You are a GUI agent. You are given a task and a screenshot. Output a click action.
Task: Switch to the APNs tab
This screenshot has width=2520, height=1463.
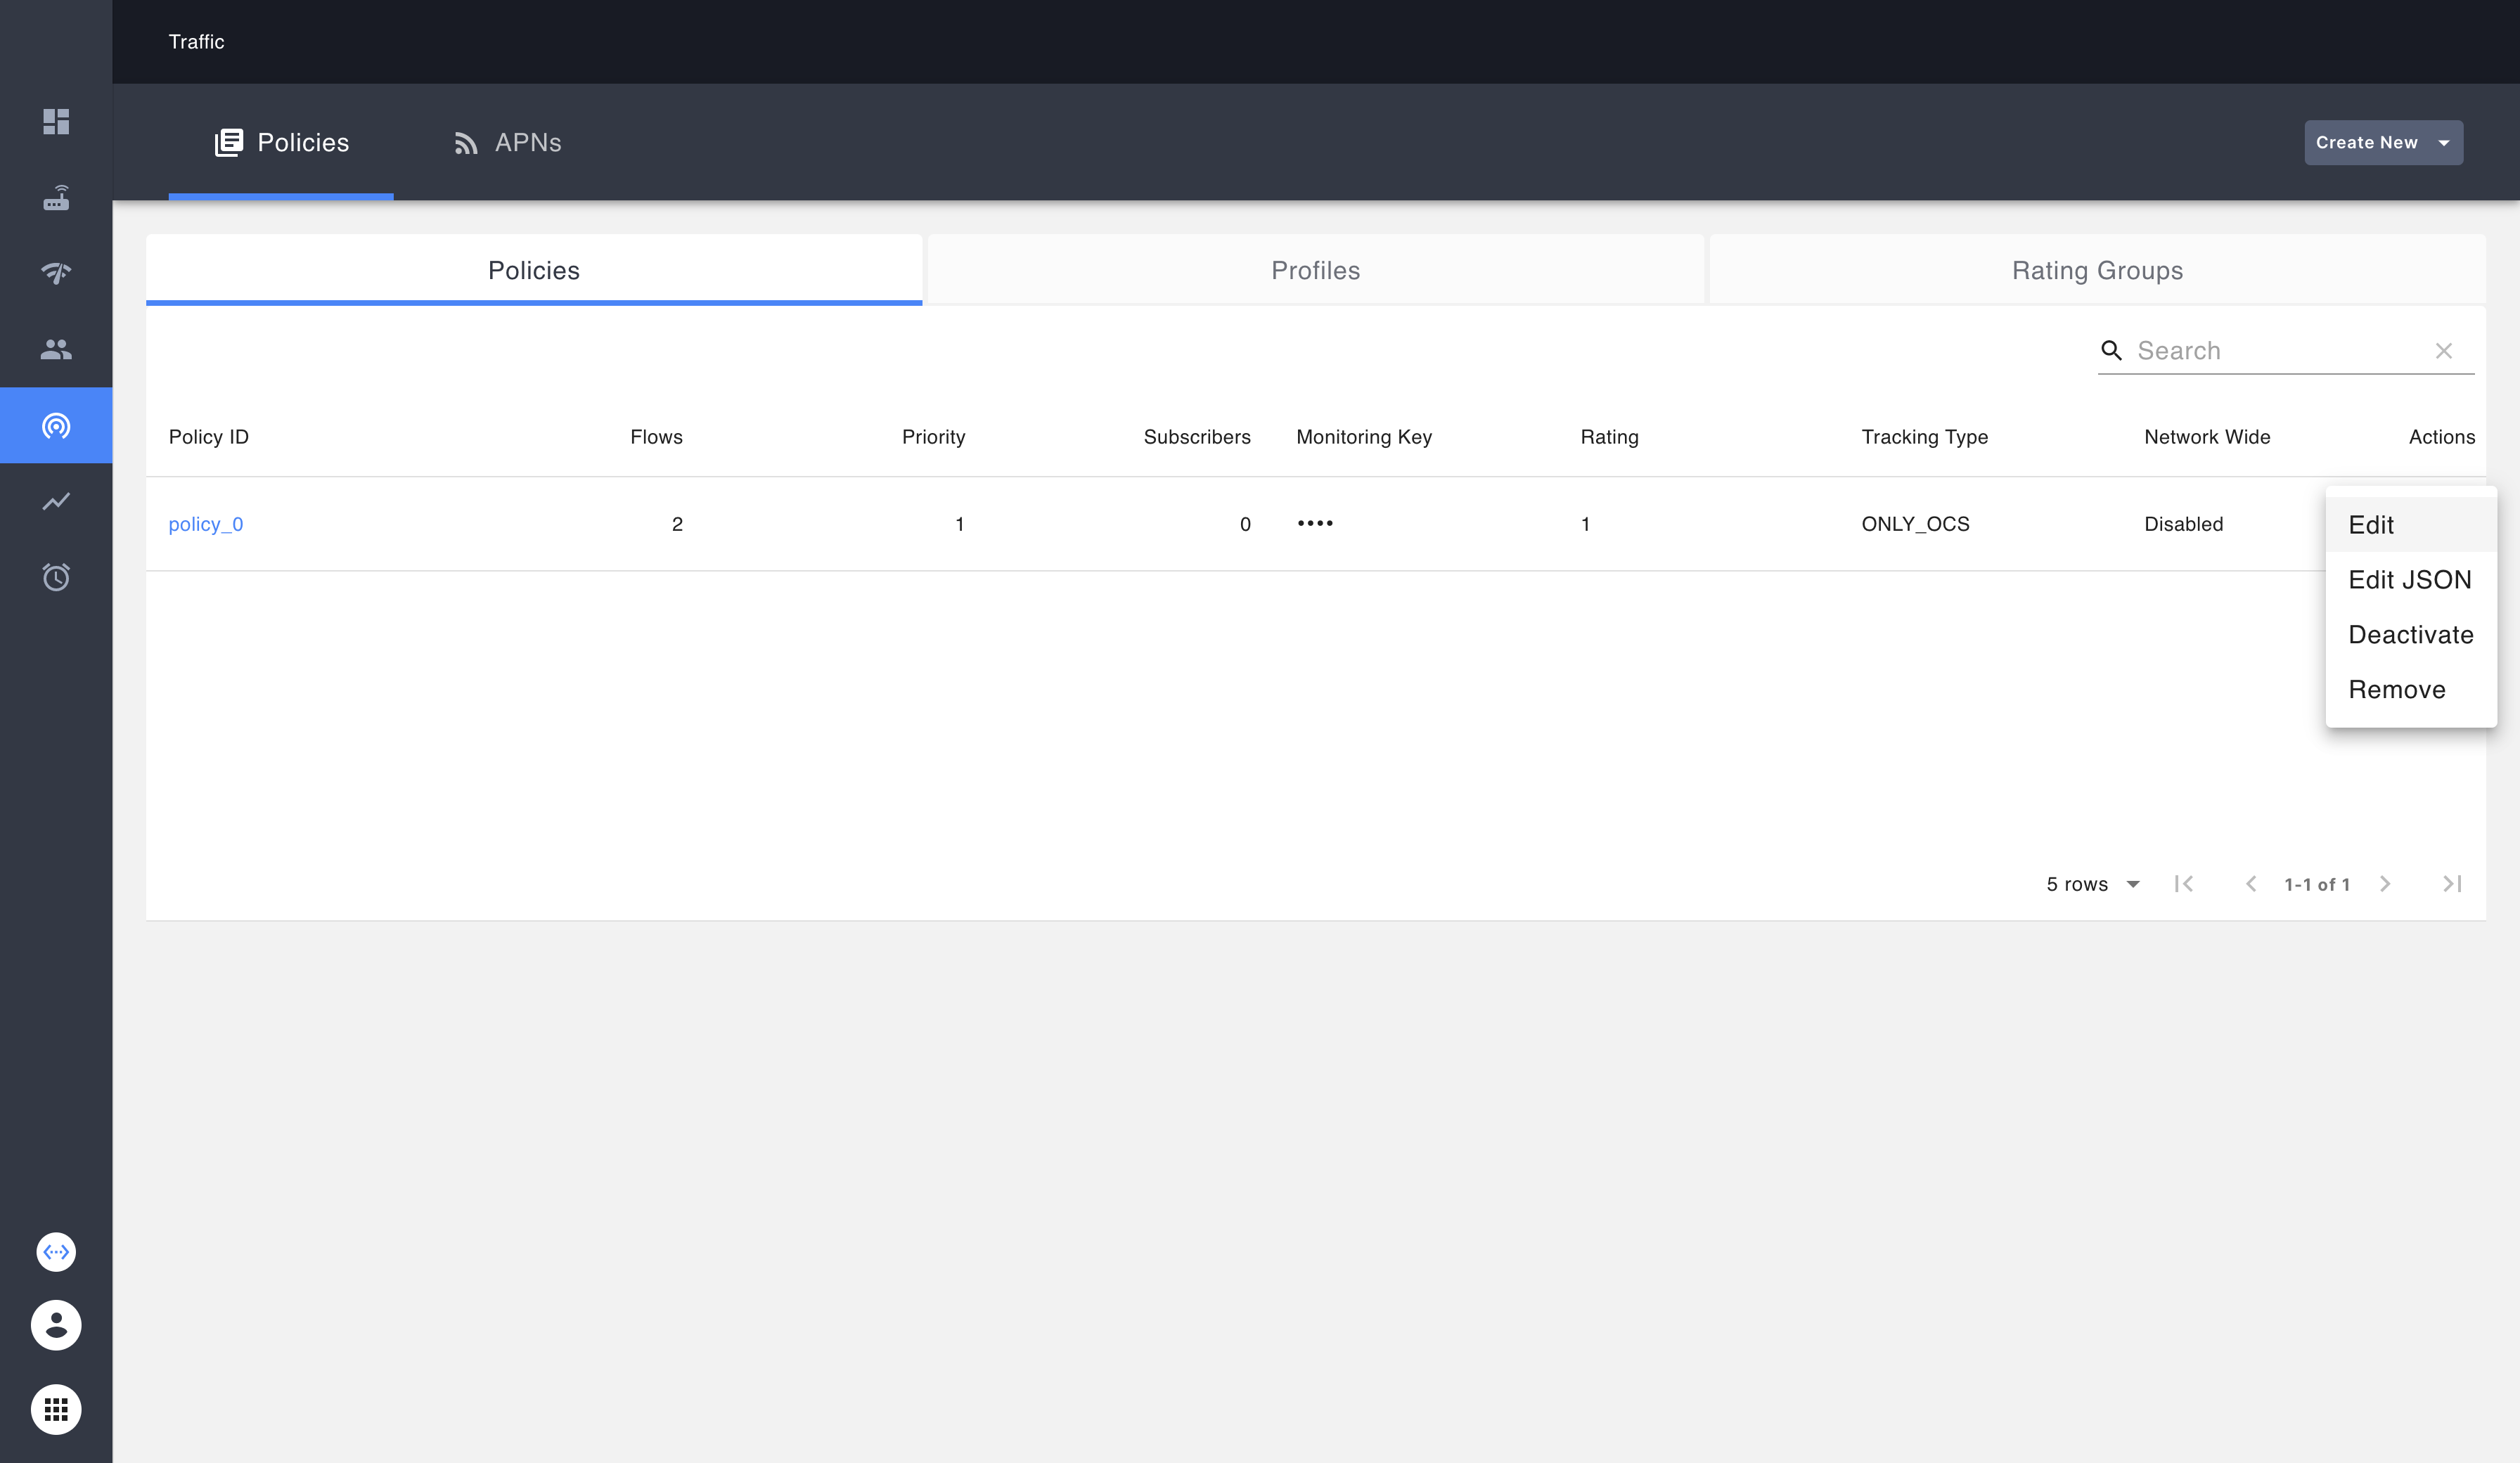coord(508,143)
